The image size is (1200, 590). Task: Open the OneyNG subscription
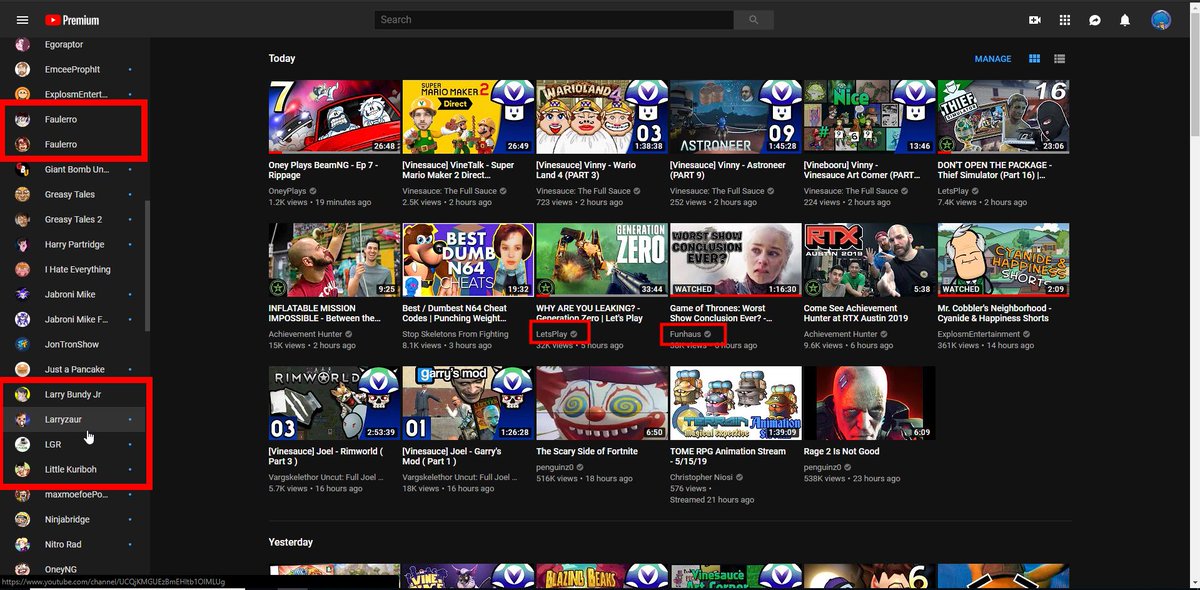[72, 569]
